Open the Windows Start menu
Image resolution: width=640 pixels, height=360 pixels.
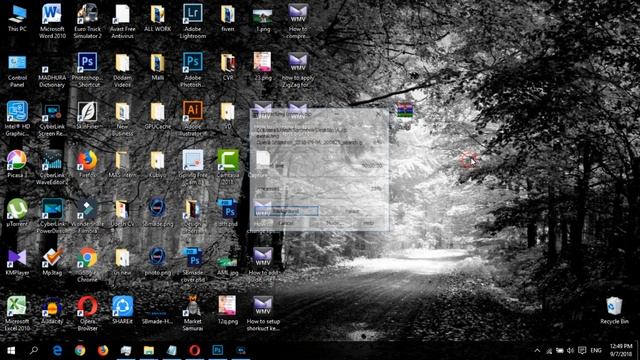[11, 351]
